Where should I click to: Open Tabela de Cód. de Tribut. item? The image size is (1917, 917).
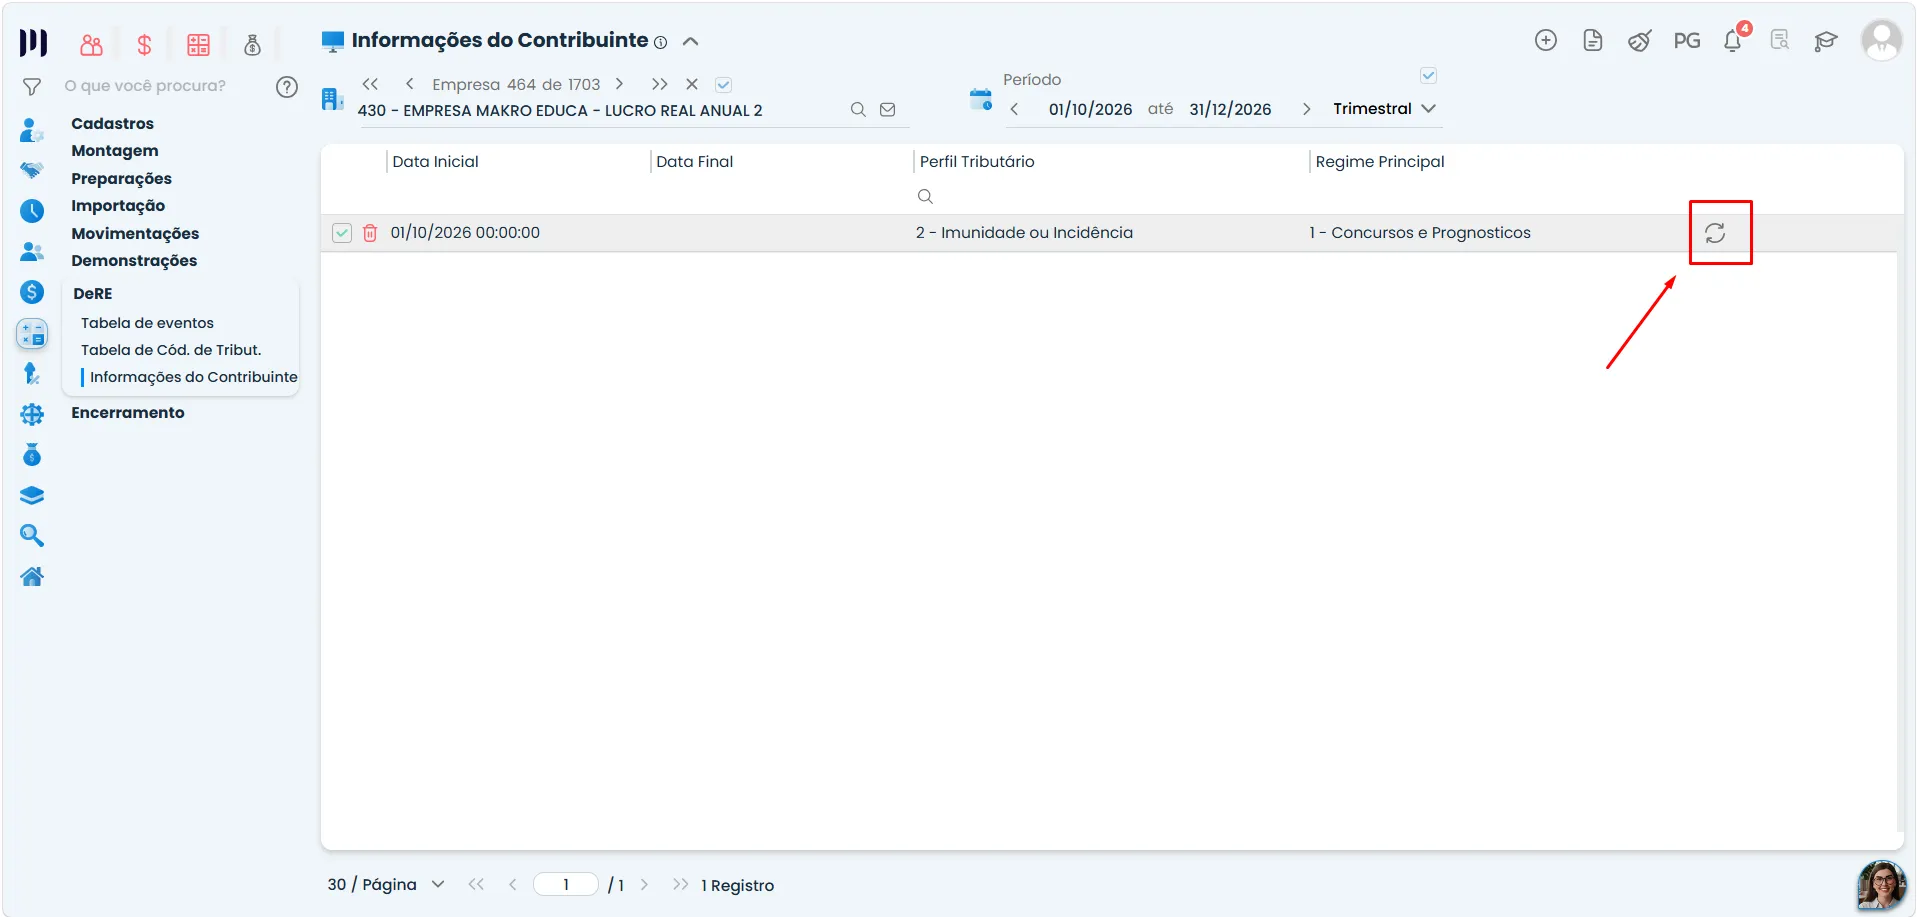point(171,350)
